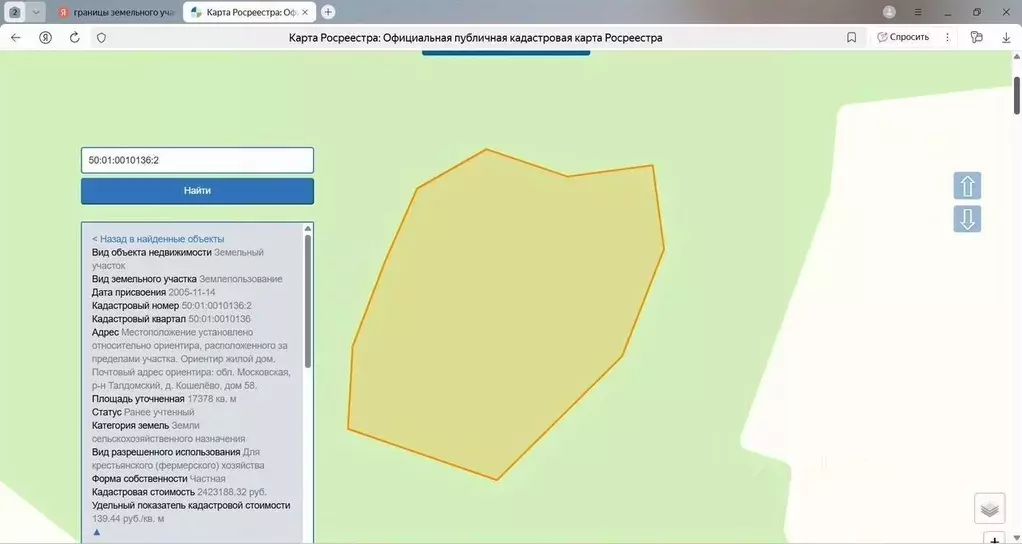This screenshot has width=1022, height=544.
Task: Switch to the границы земельного участка tab
Action: (x=115, y=12)
